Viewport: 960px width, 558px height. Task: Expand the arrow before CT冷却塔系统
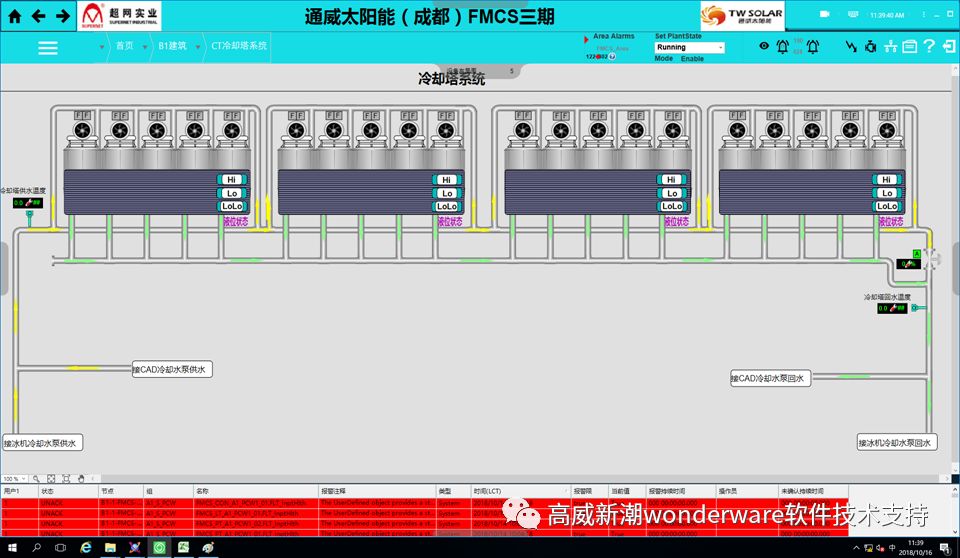198,47
